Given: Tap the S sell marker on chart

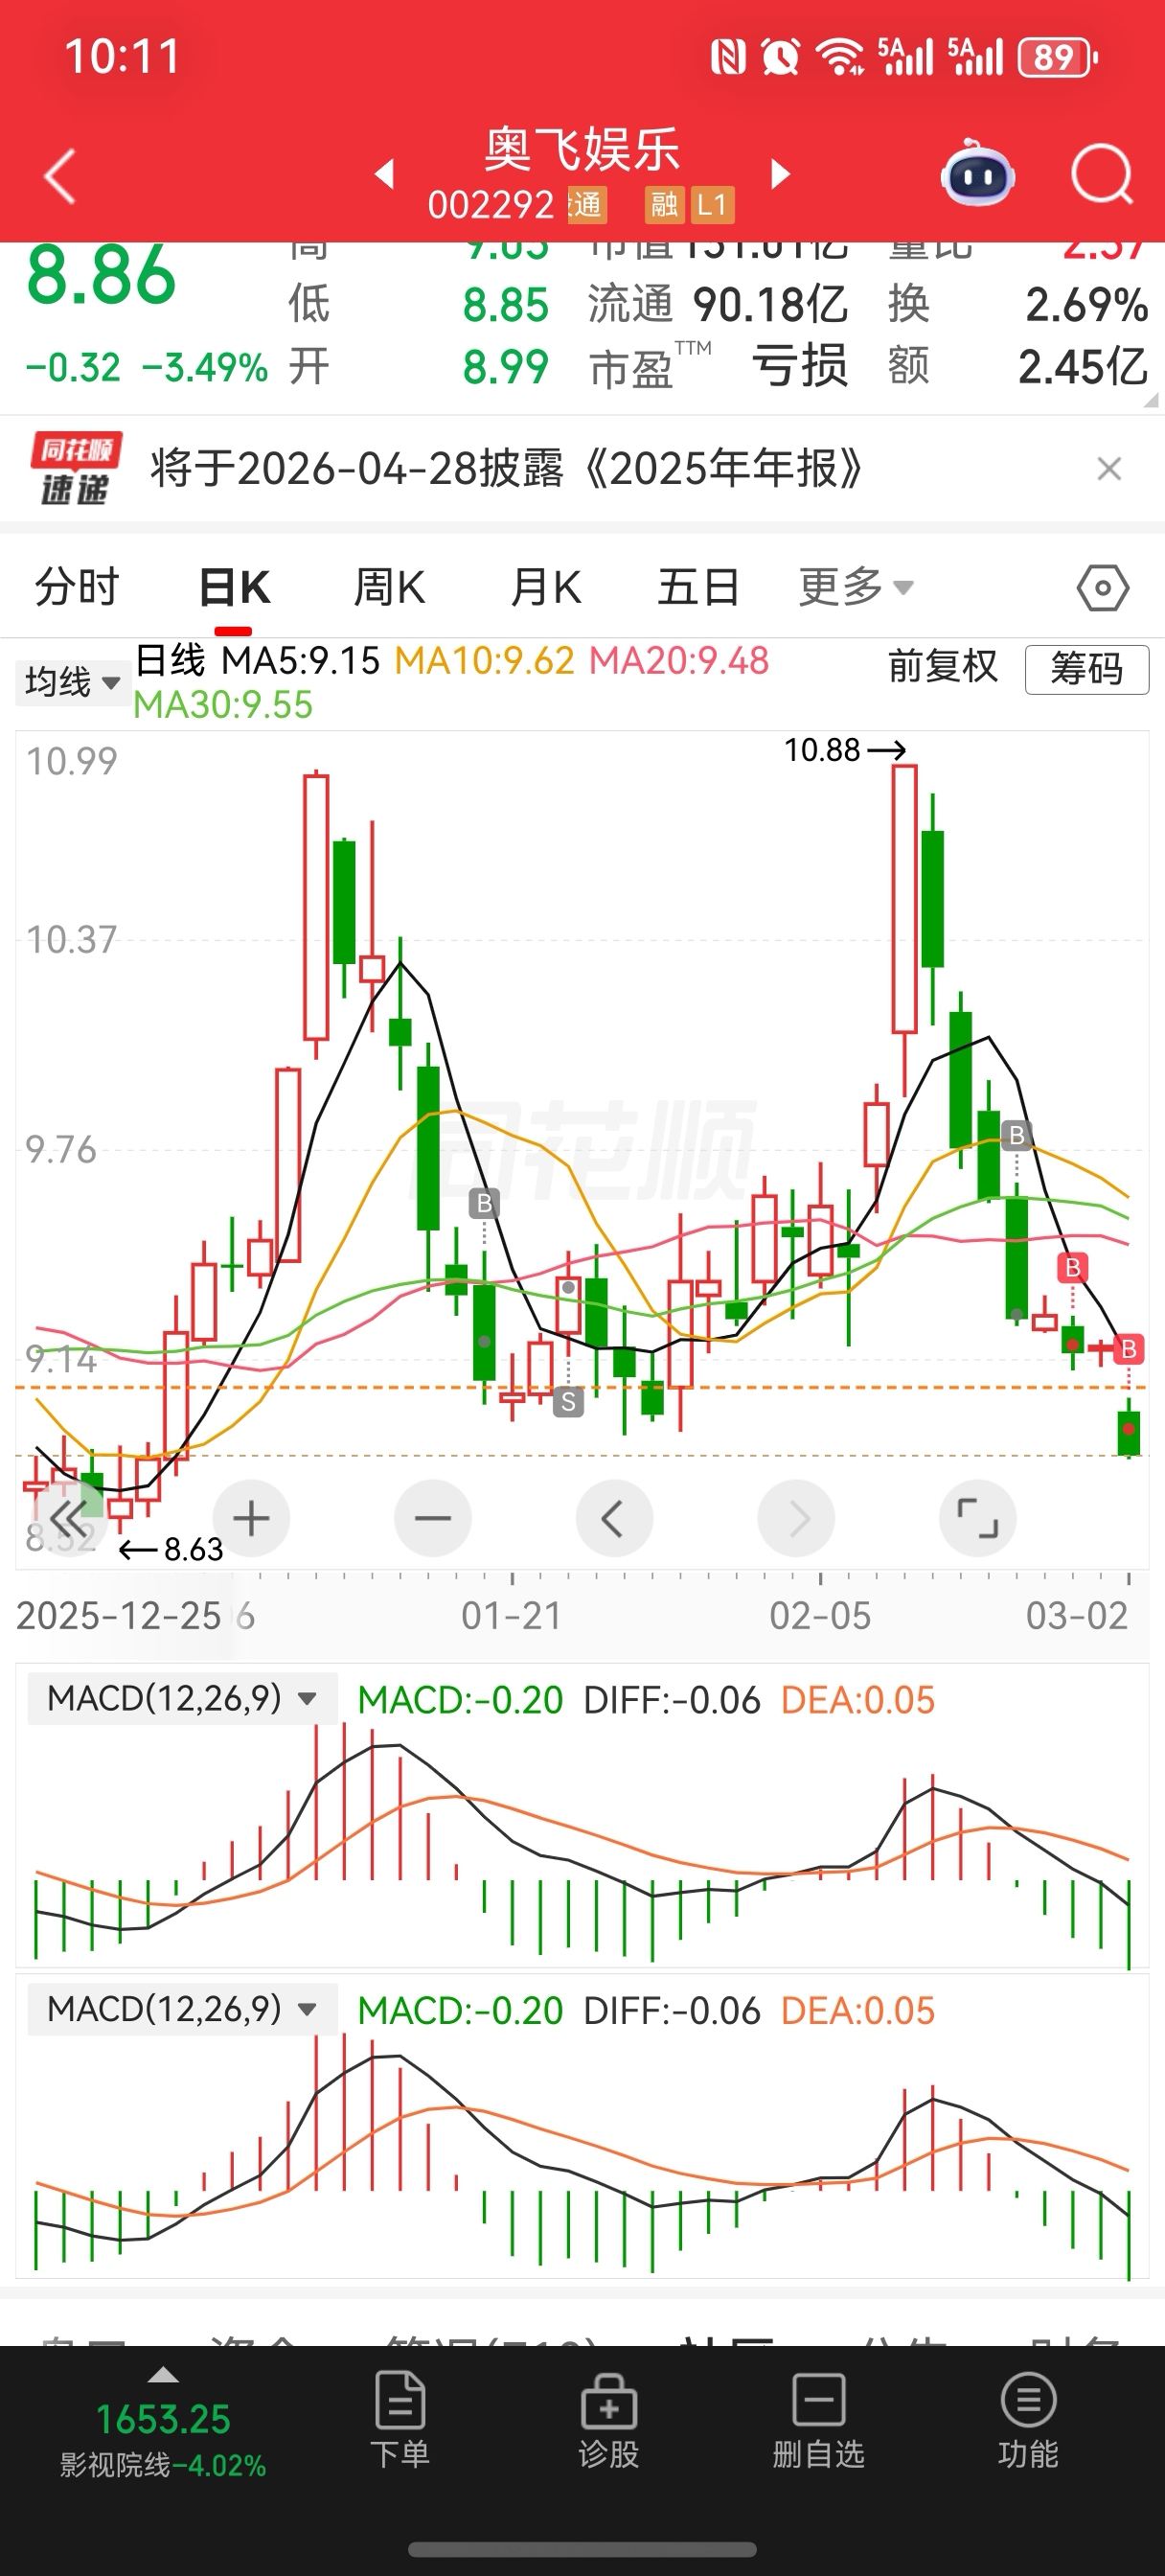Looking at the screenshot, I should [568, 1401].
